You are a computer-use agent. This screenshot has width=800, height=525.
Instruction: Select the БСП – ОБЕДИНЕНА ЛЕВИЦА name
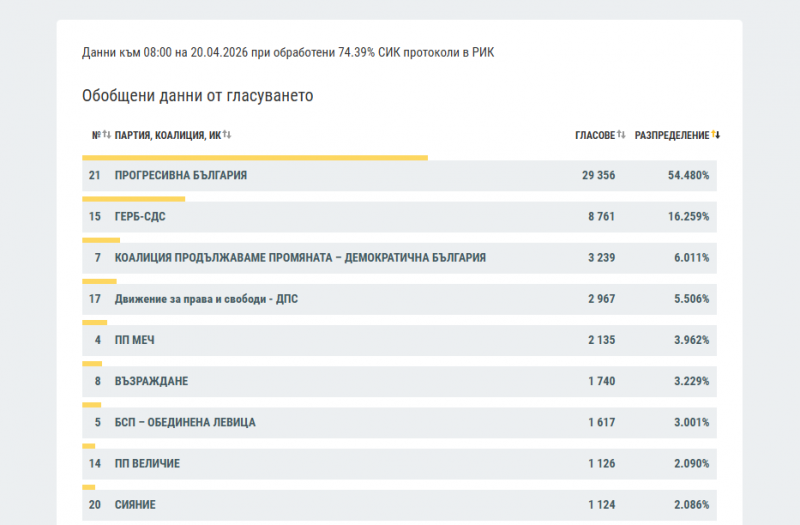click(x=185, y=422)
